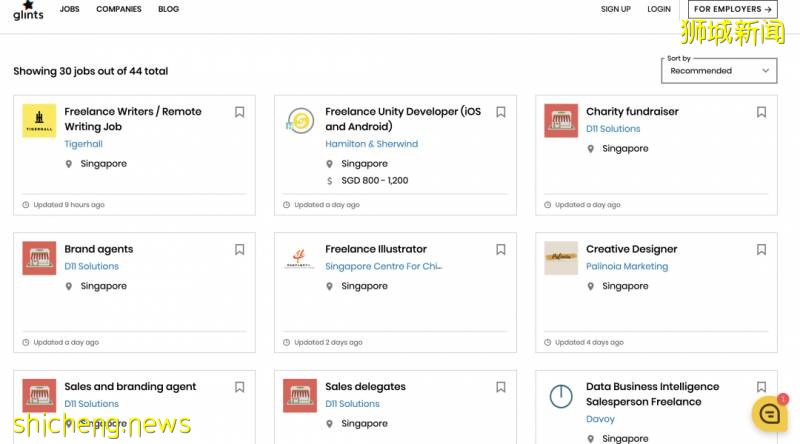Open the Sales delegates job title
800x444 pixels.
[365, 387]
